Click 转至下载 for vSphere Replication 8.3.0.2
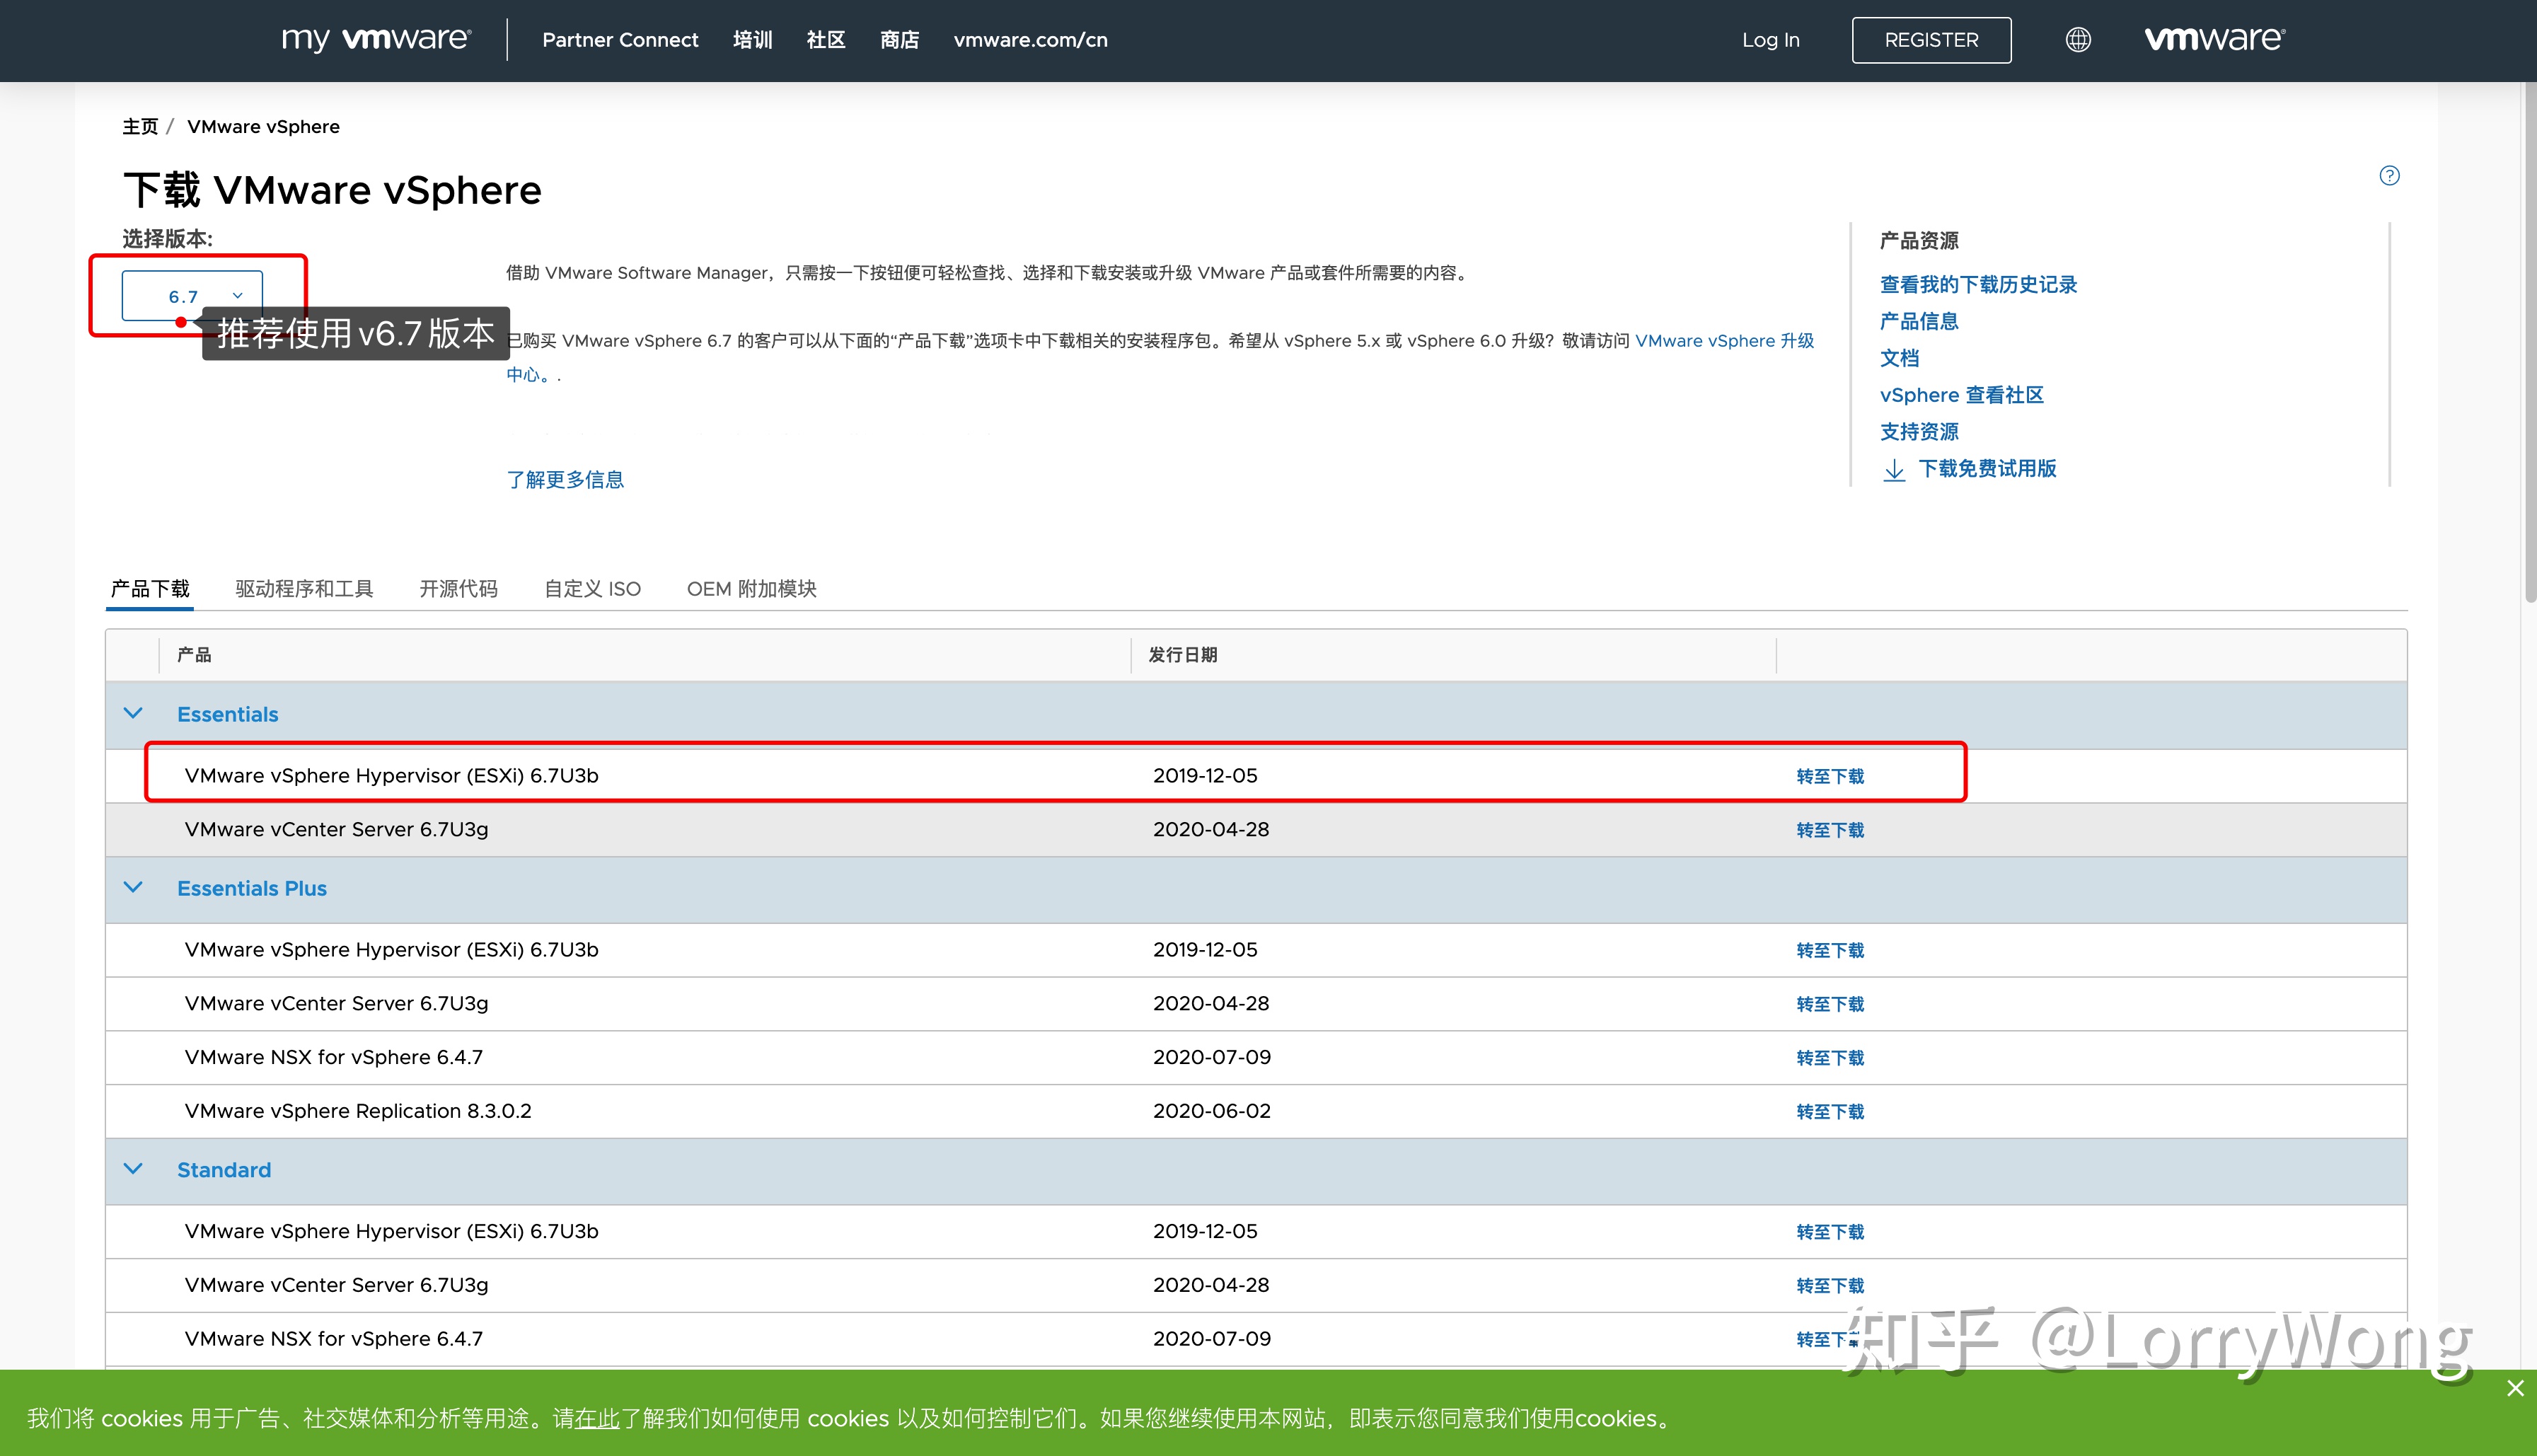The image size is (2537, 1456). 1830,1113
